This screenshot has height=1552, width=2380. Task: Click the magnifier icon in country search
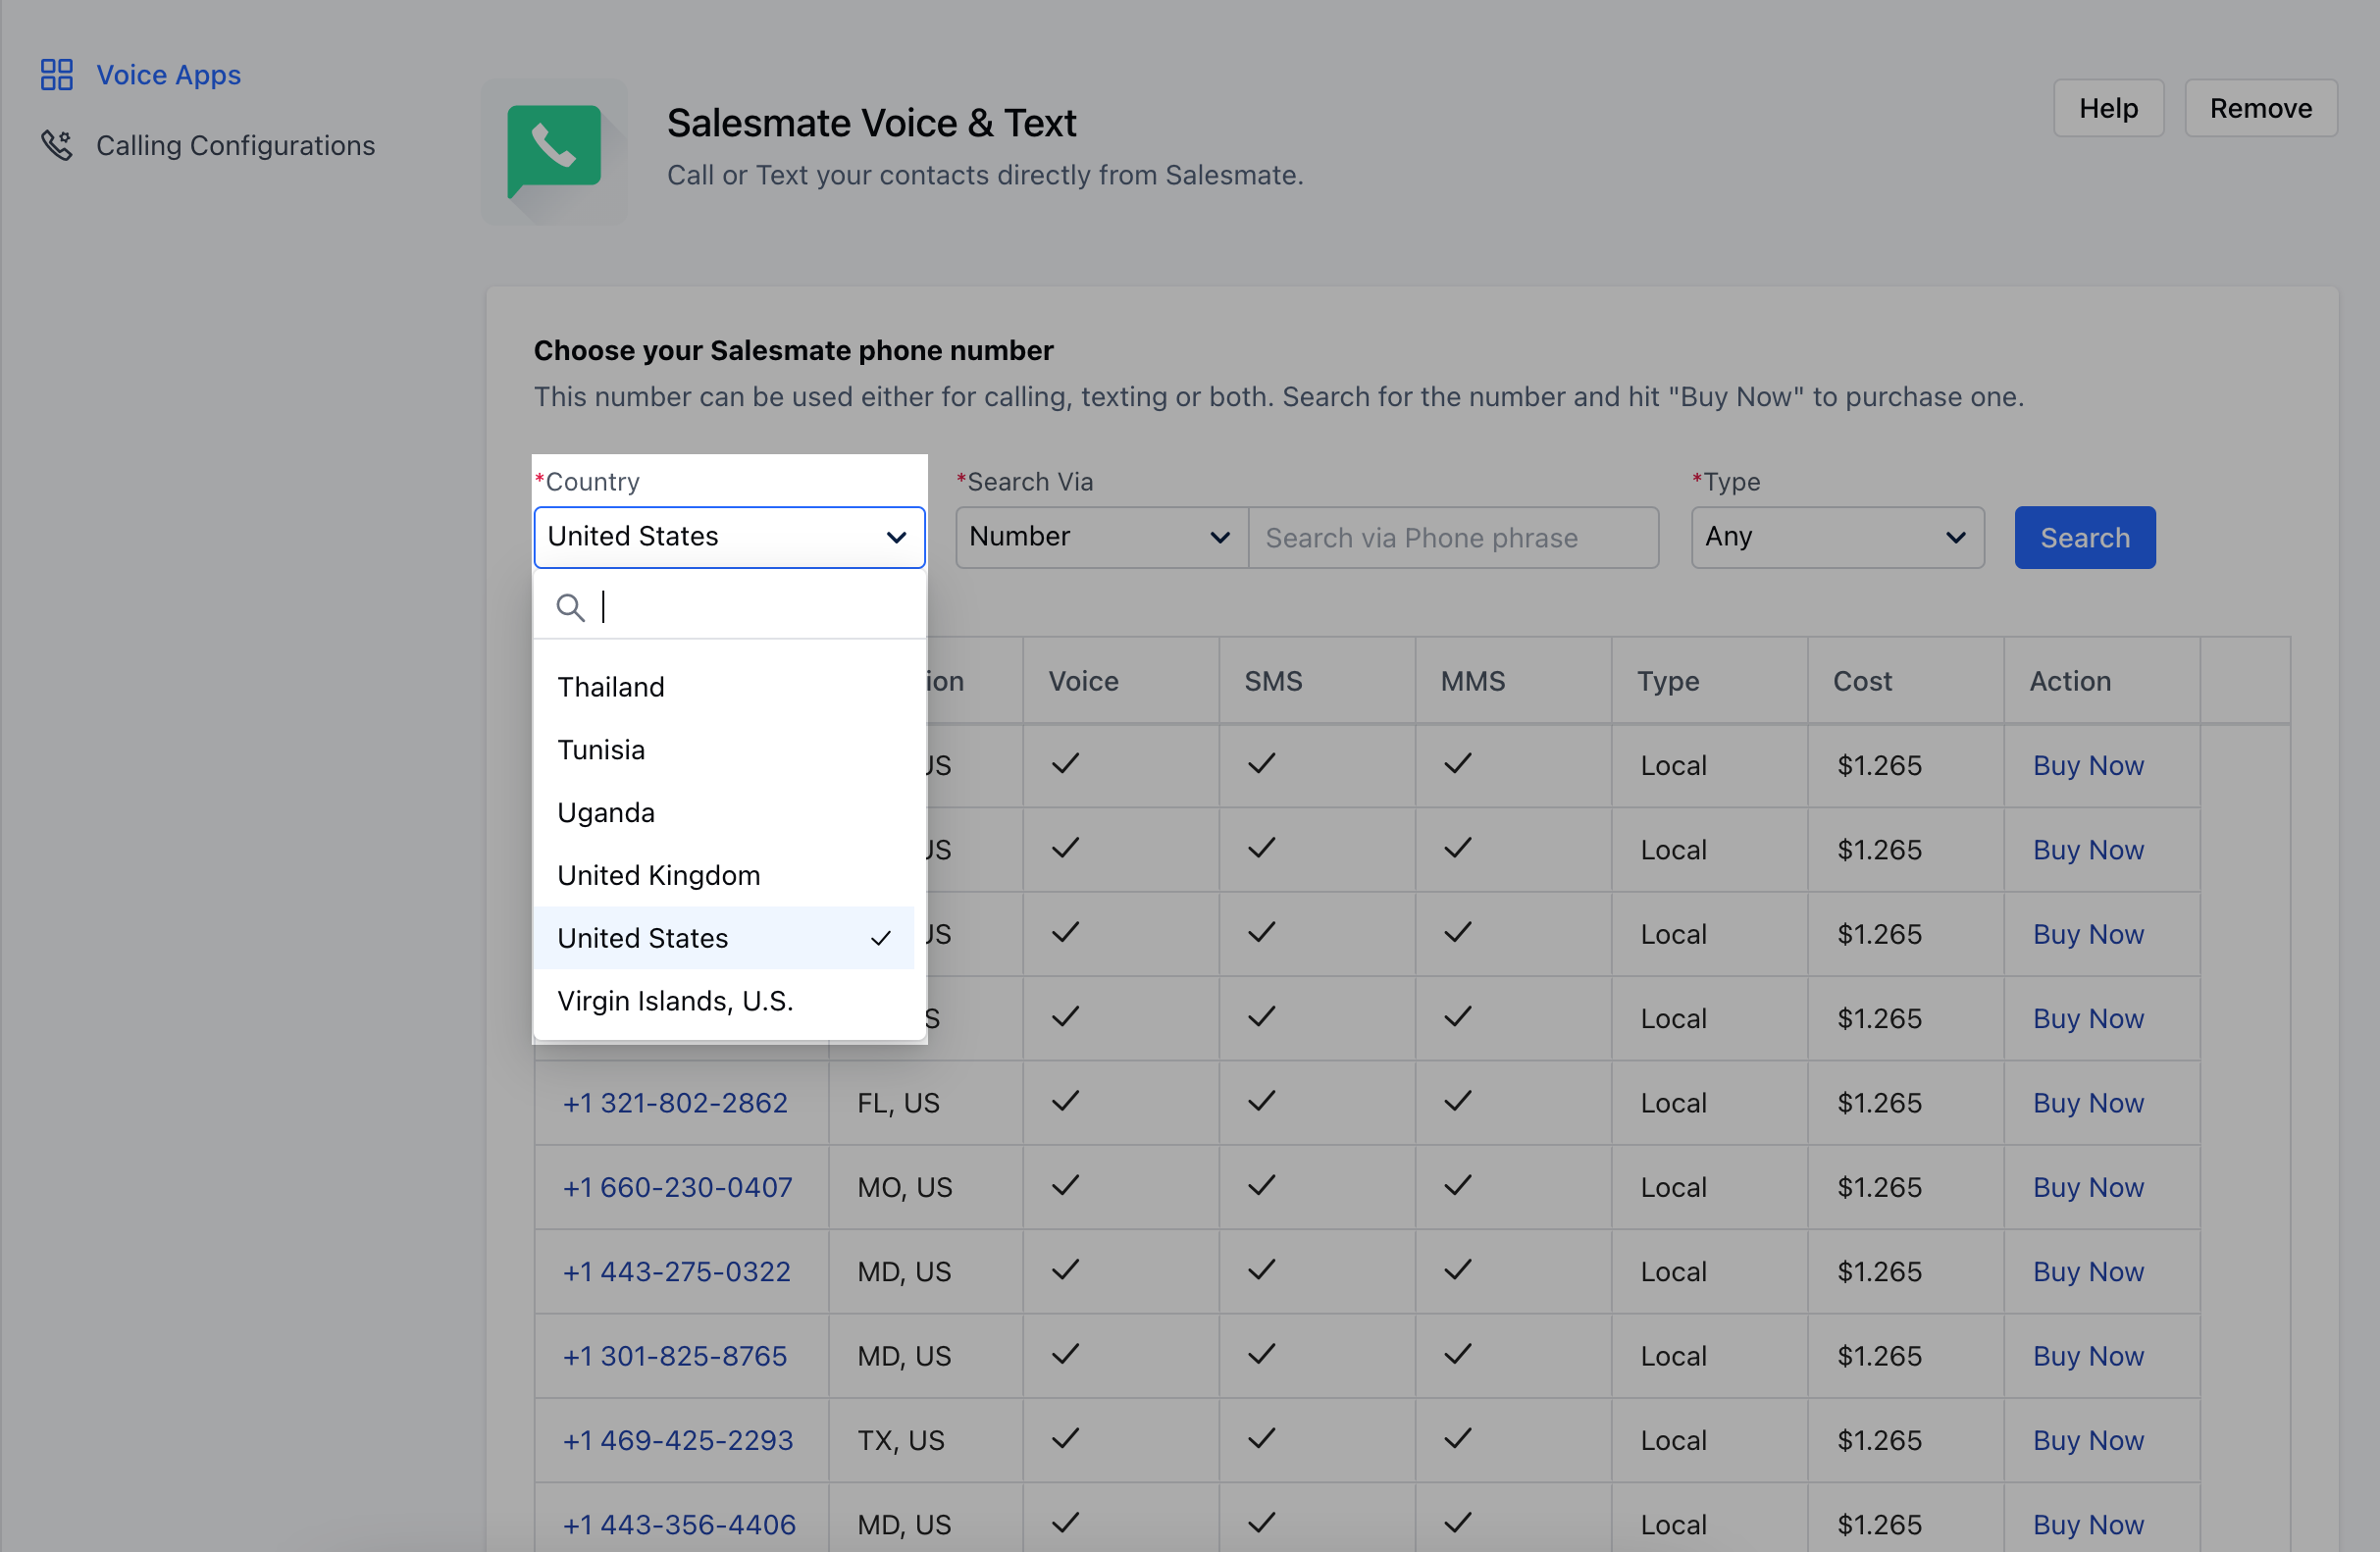point(570,607)
